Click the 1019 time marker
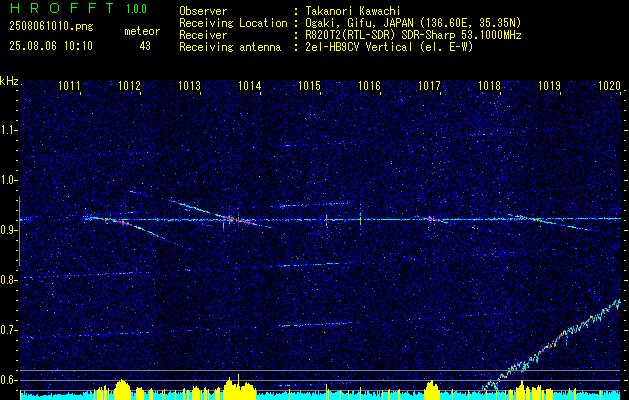Screen dimensions: 629x400 pyautogui.click(x=549, y=85)
